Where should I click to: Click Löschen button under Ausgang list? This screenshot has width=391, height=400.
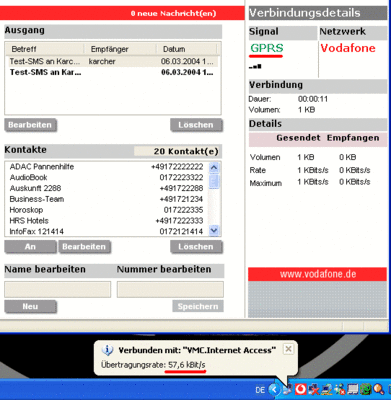(196, 125)
